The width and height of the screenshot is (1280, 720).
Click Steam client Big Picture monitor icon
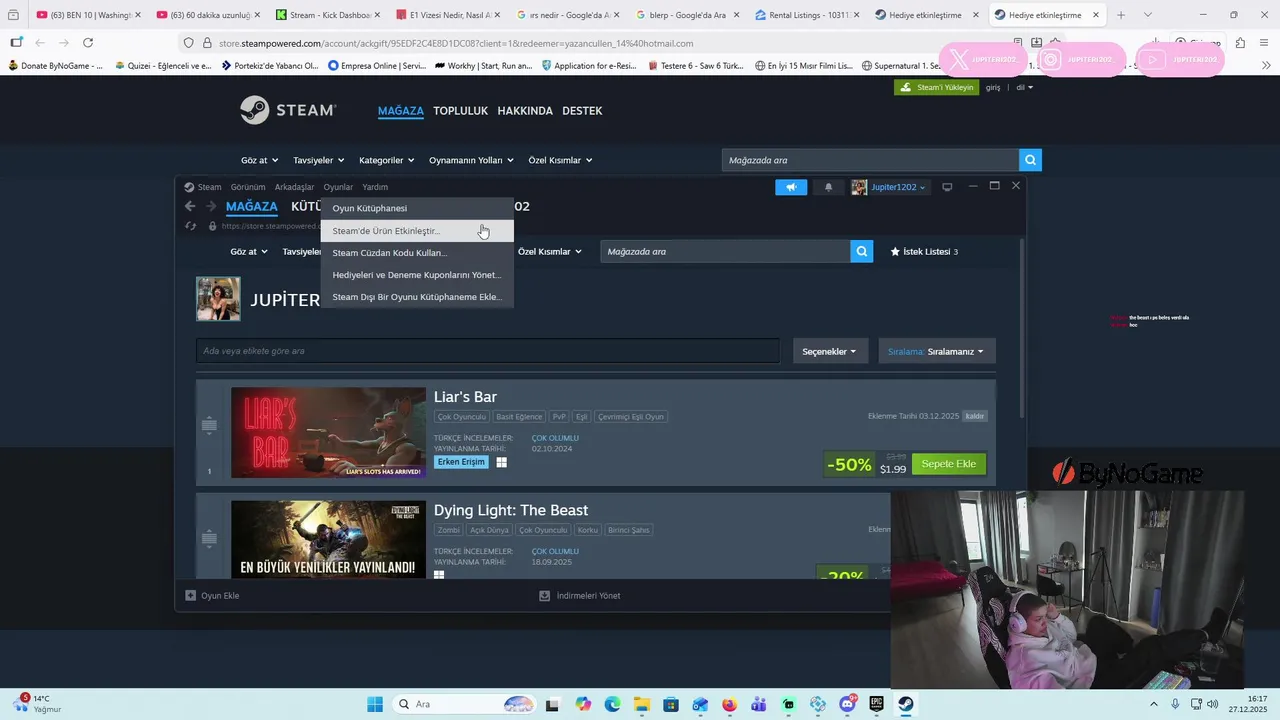[947, 187]
